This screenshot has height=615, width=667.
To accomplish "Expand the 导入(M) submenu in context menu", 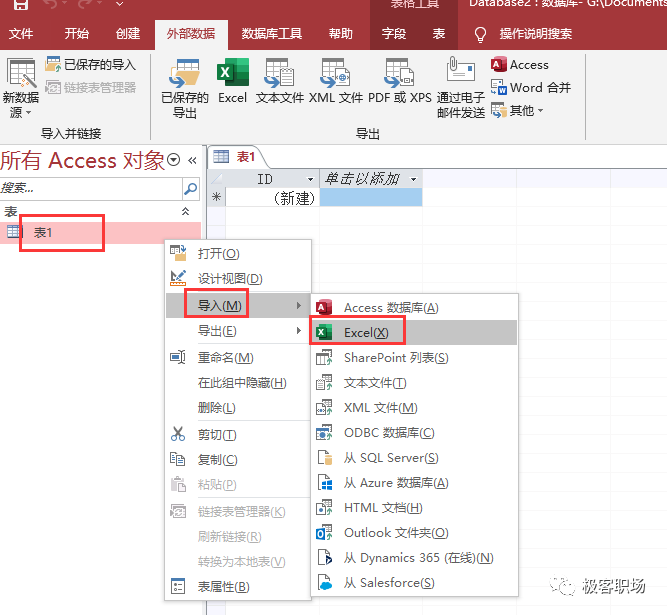I will click(x=238, y=305).
